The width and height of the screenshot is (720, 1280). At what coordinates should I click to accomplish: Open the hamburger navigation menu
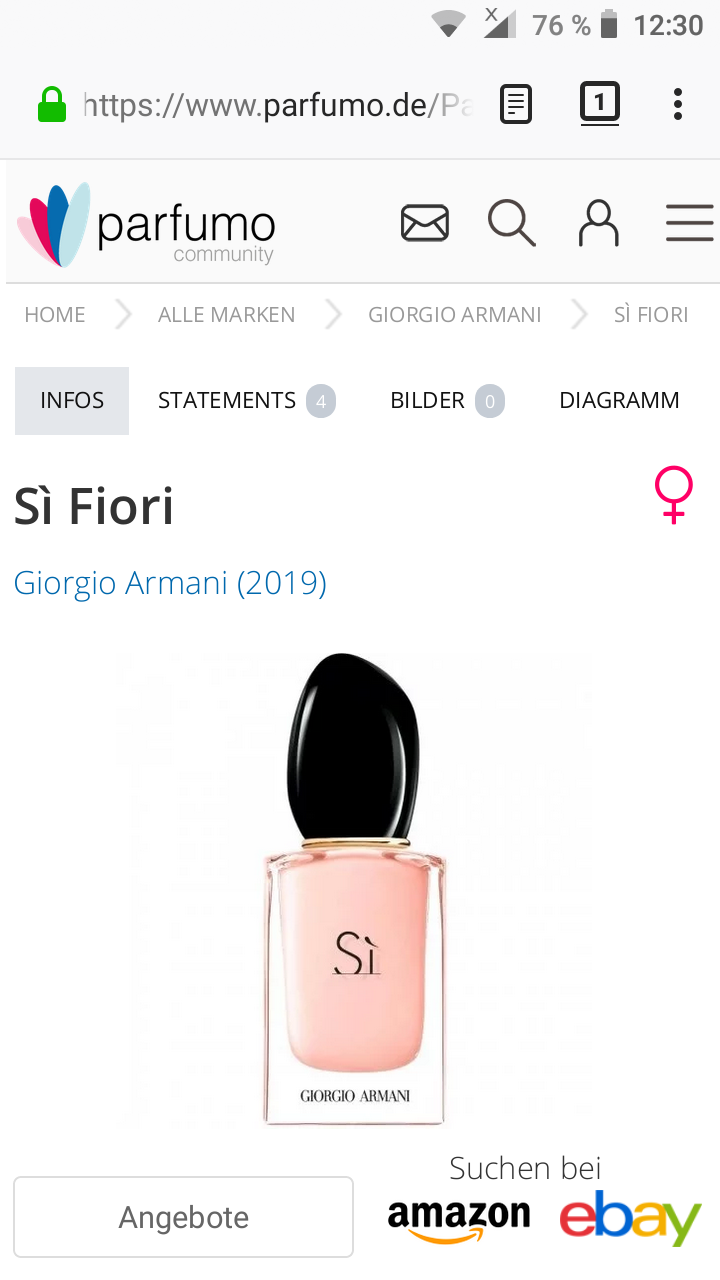pyautogui.click(x=690, y=222)
